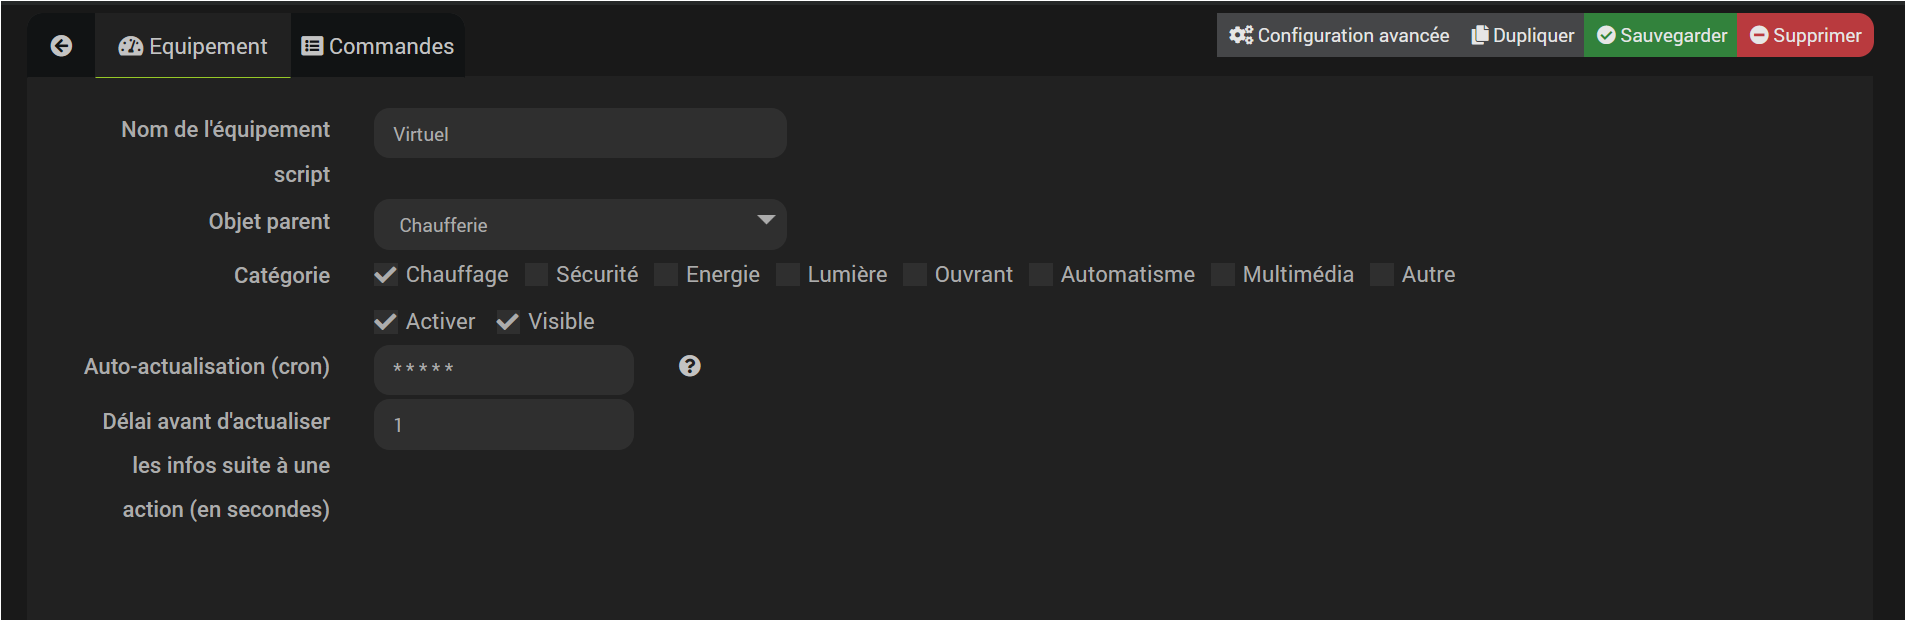The image size is (1906, 621).
Task: Click the Supprimer button
Action: click(x=1805, y=35)
